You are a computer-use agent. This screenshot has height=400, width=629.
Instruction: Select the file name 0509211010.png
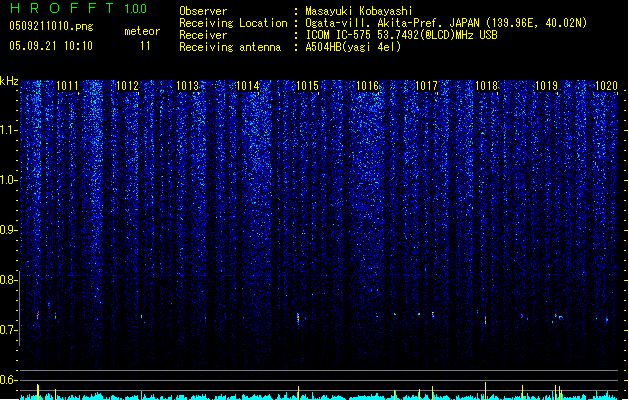click(x=51, y=26)
